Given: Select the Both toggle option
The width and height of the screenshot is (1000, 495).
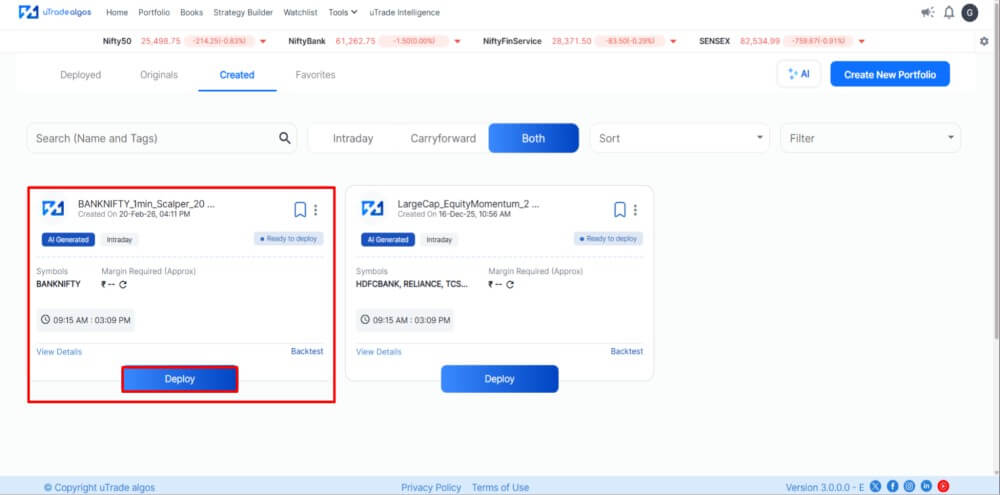Looking at the screenshot, I should point(534,138).
